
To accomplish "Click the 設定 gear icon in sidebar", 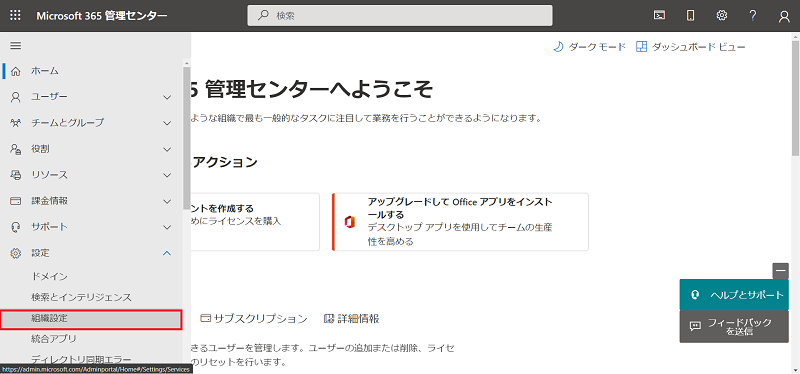I will point(16,253).
